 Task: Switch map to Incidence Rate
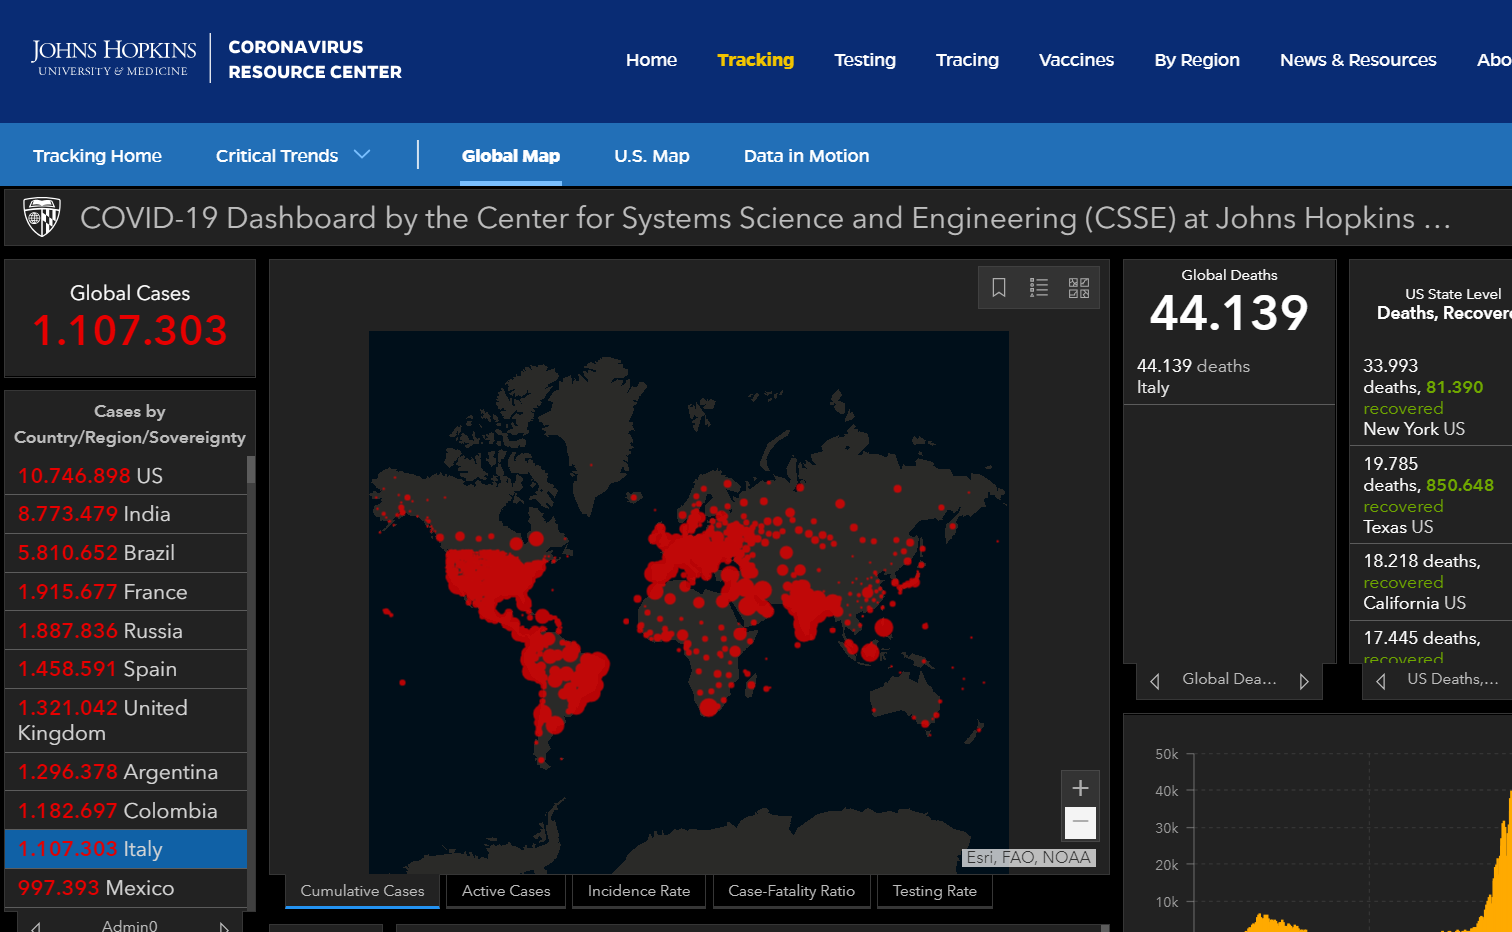pyautogui.click(x=639, y=891)
